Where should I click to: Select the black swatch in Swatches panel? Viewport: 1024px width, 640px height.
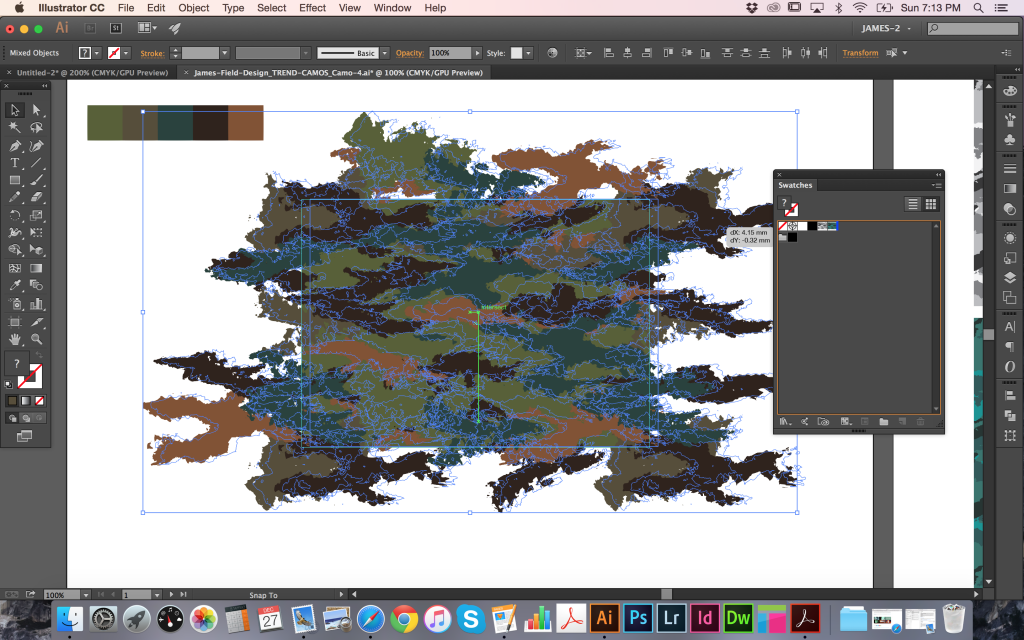pyautogui.click(x=812, y=227)
